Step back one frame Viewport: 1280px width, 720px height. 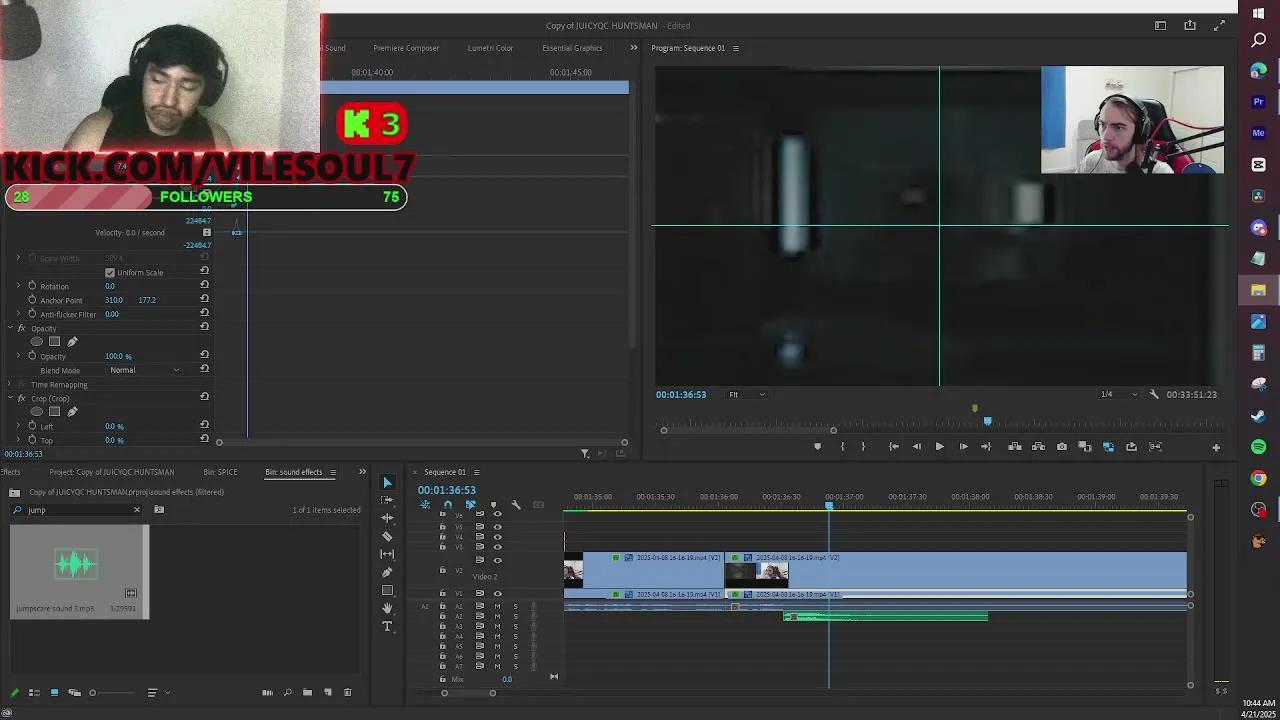click(x=916, y=447)
